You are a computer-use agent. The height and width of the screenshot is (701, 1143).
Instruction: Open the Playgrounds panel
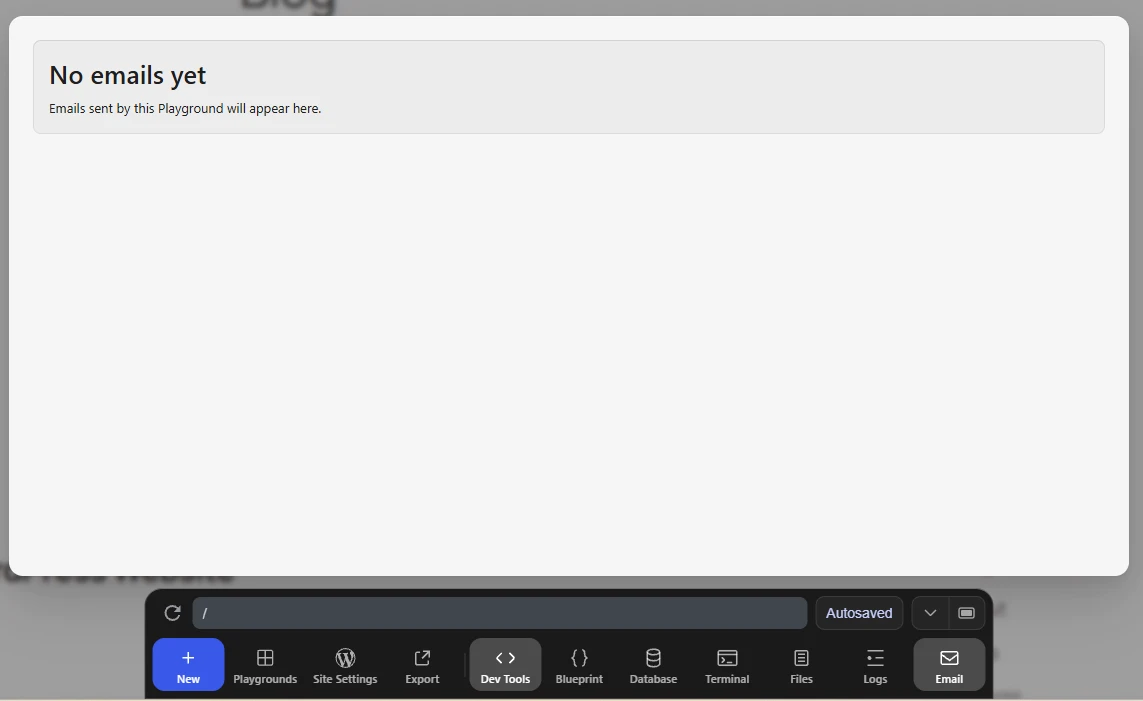pos(265,665)
